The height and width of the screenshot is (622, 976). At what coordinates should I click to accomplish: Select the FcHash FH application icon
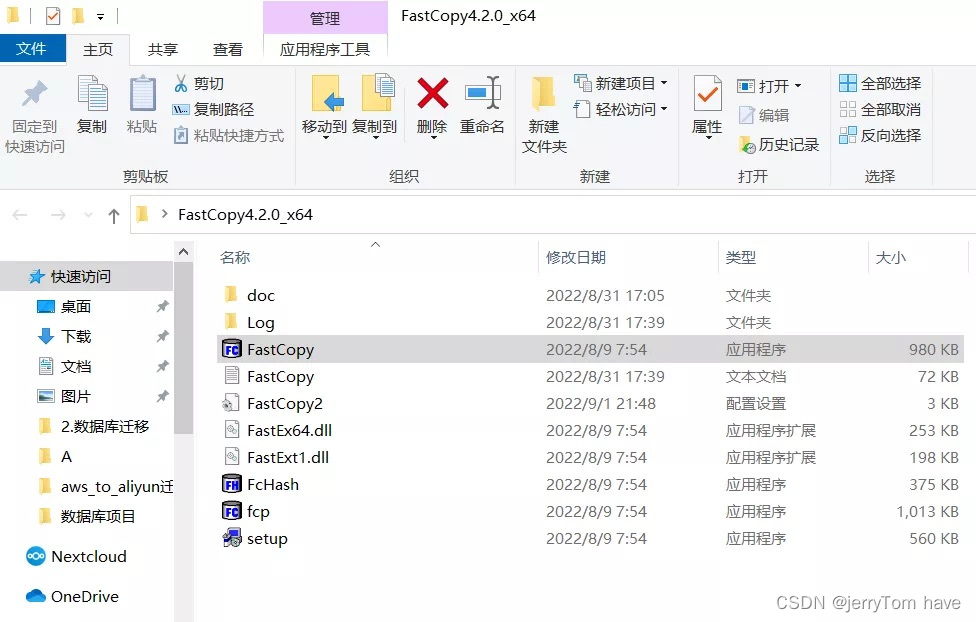coord(232,484)
